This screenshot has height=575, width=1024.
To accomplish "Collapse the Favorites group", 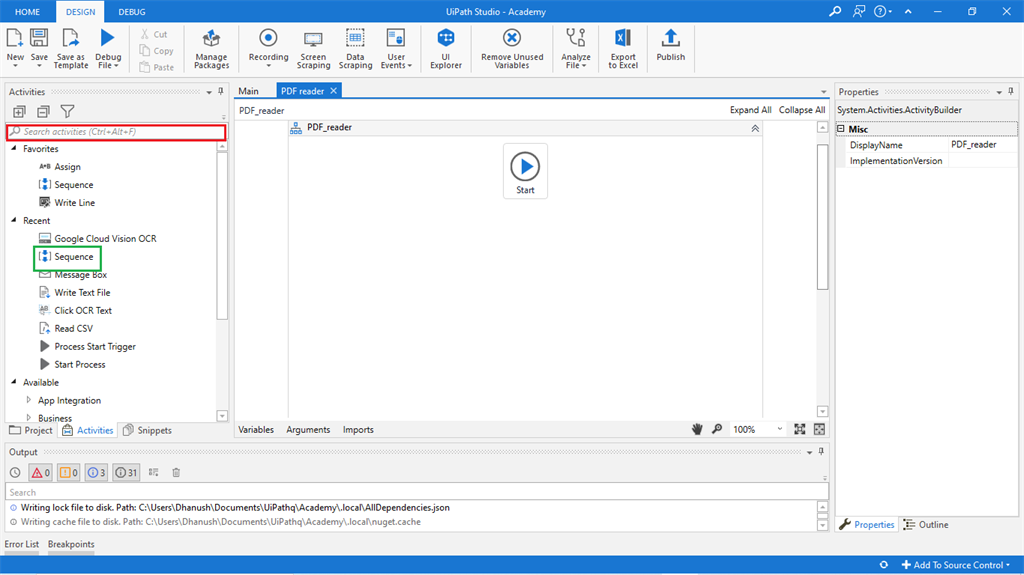I will click(14, 148).
